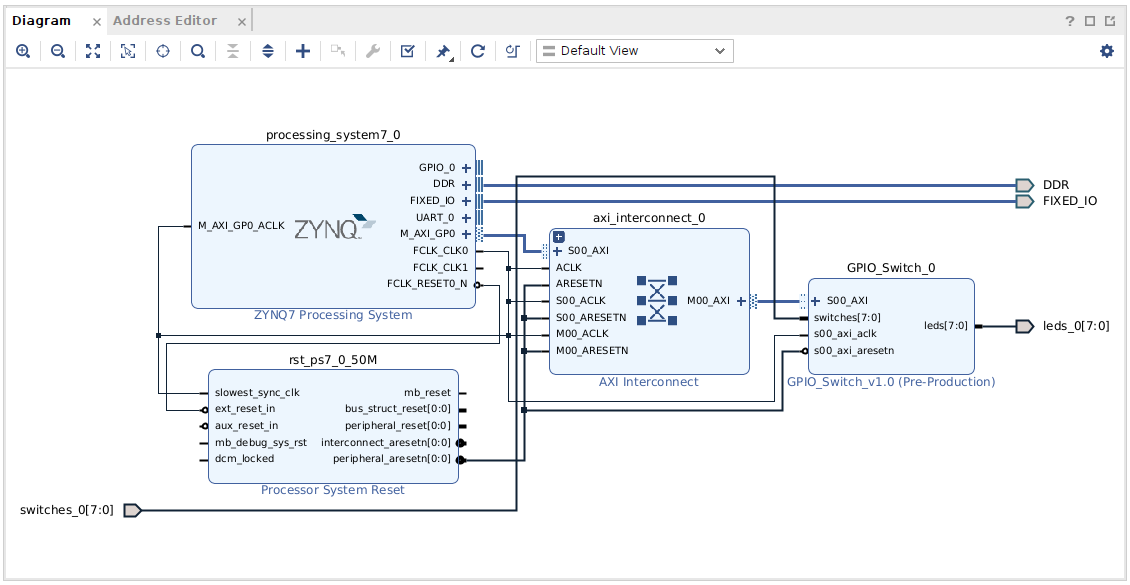Click the pin toolbar icon
The height and width of the screenshot is (585, 1130).
[443, 51]
